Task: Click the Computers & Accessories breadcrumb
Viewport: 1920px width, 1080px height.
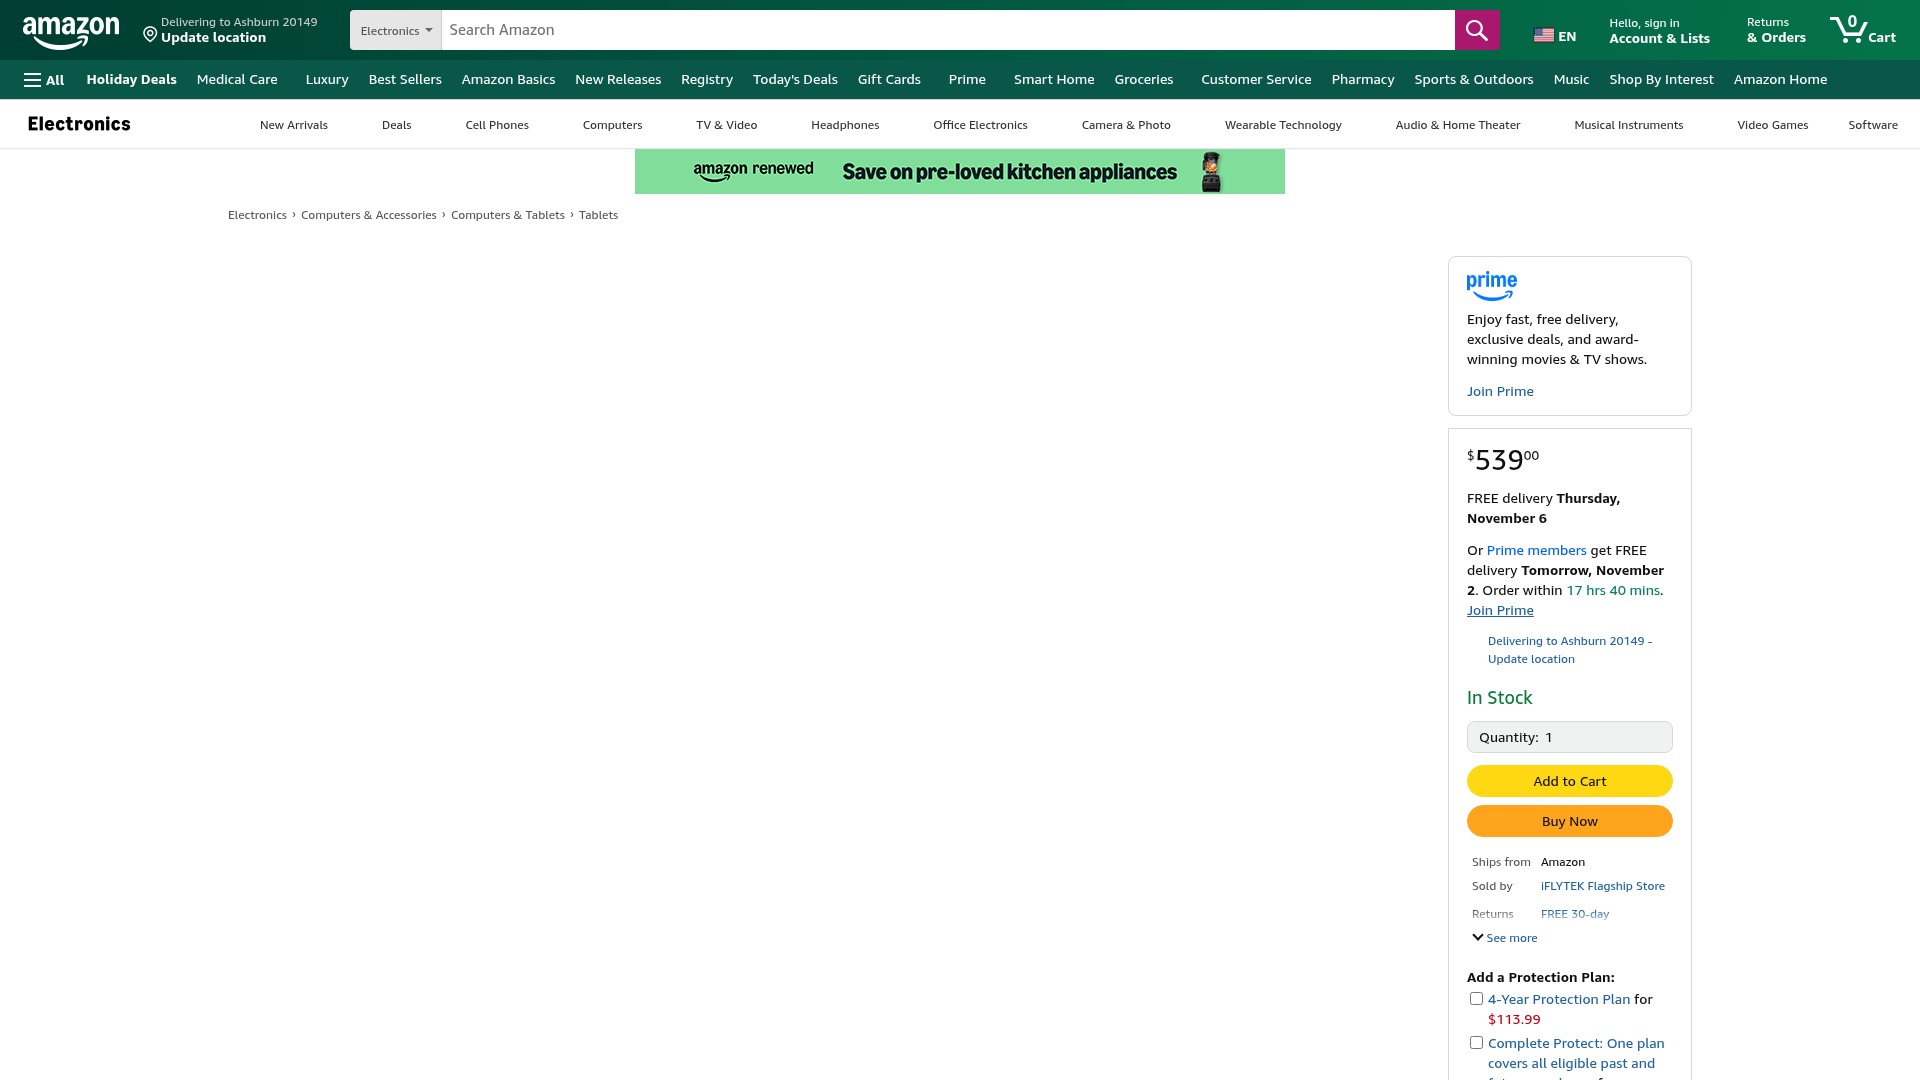Action: pos(368,215)
